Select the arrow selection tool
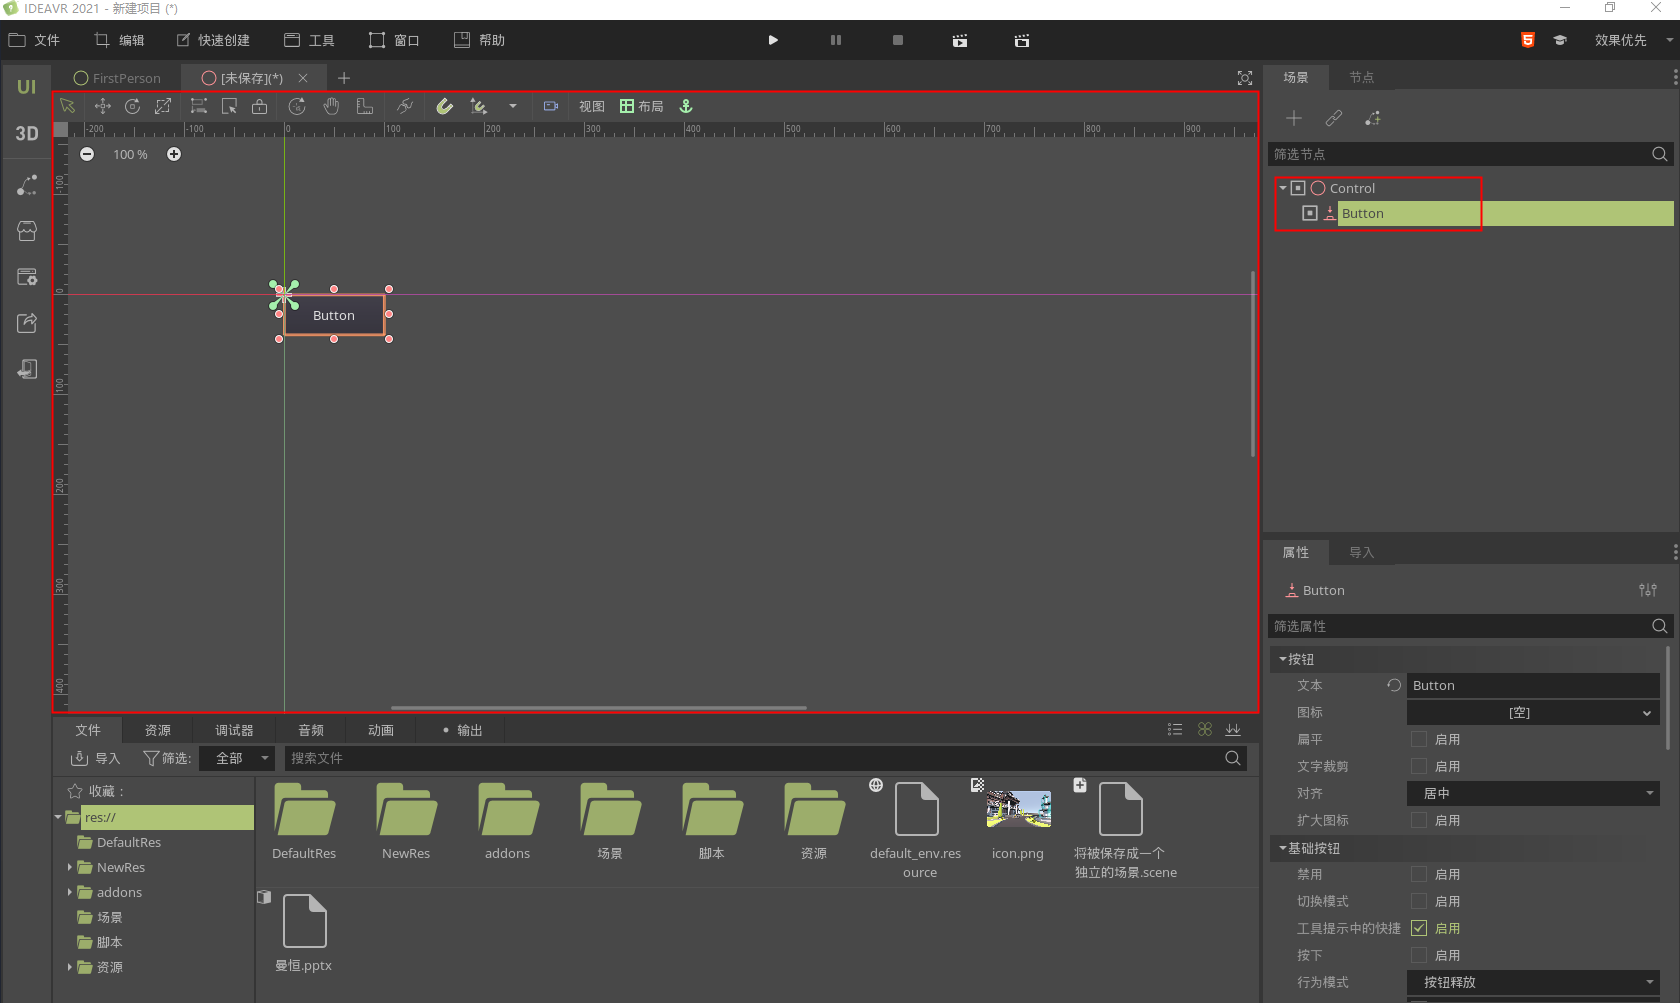Screen dimensions: 1680x1003 (68, 106)
